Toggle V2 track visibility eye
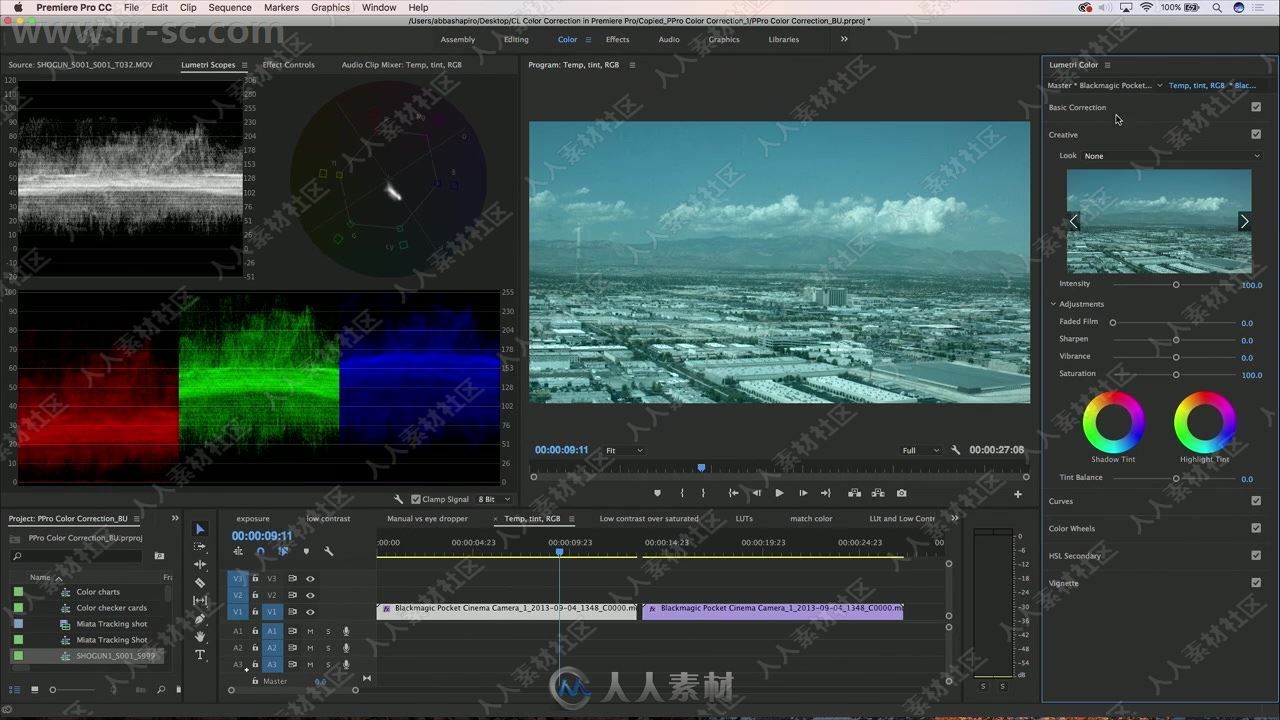 click(x=310, y=595)
